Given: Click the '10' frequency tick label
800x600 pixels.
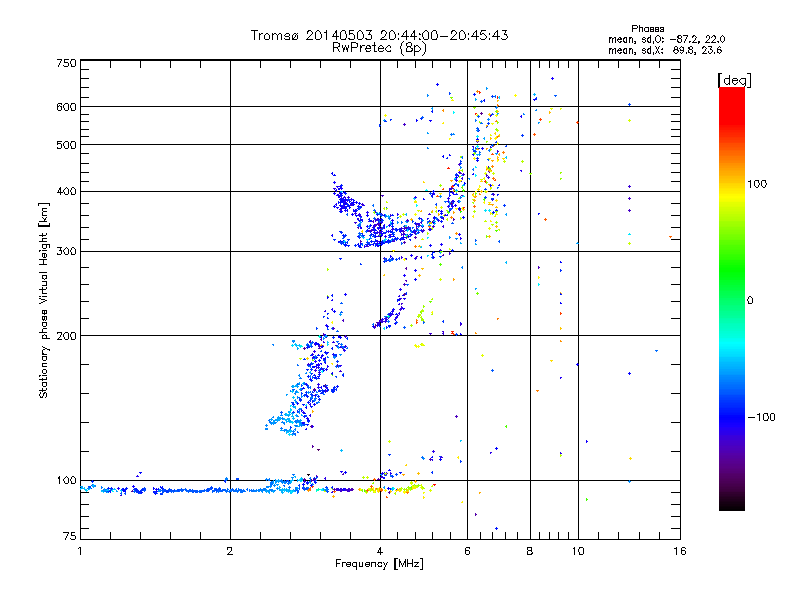Looking at the screenshot, I should coord(578,551).
